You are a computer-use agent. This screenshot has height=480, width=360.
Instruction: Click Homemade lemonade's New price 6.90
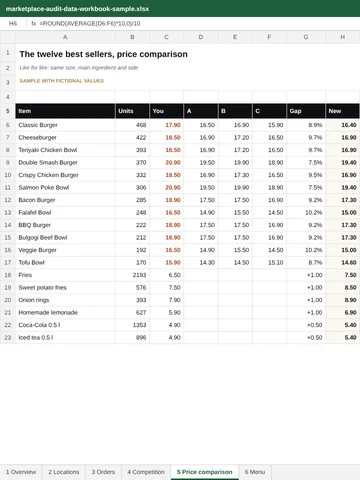(x=342, y=312)
